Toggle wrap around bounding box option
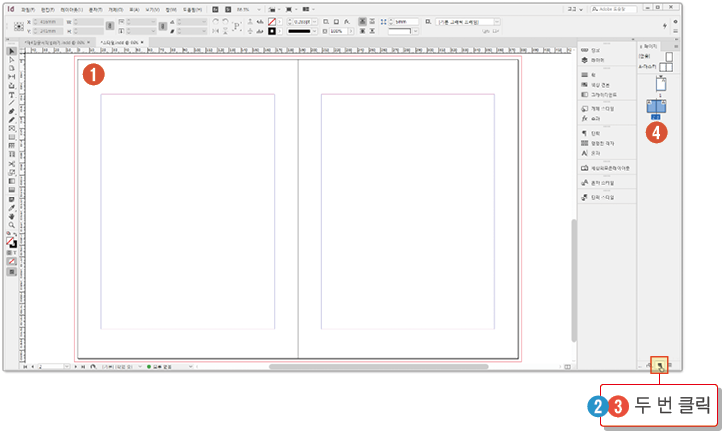The height and width of the screenshot is (431, 722). pos(372,22)
